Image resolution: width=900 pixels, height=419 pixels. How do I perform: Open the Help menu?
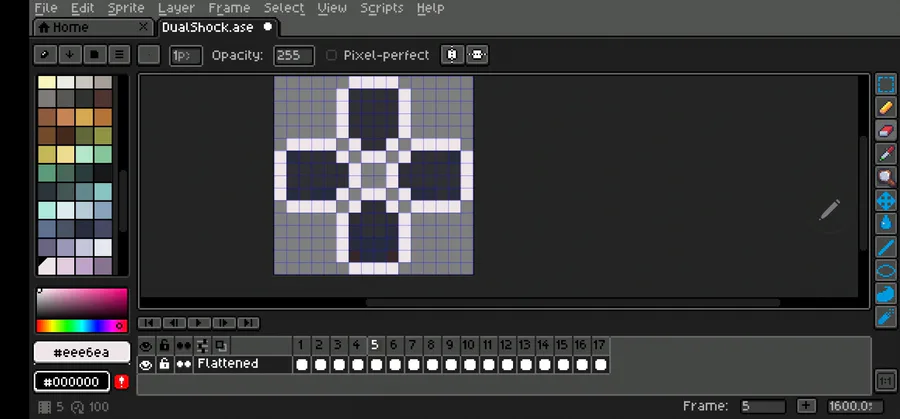(430, 8)
